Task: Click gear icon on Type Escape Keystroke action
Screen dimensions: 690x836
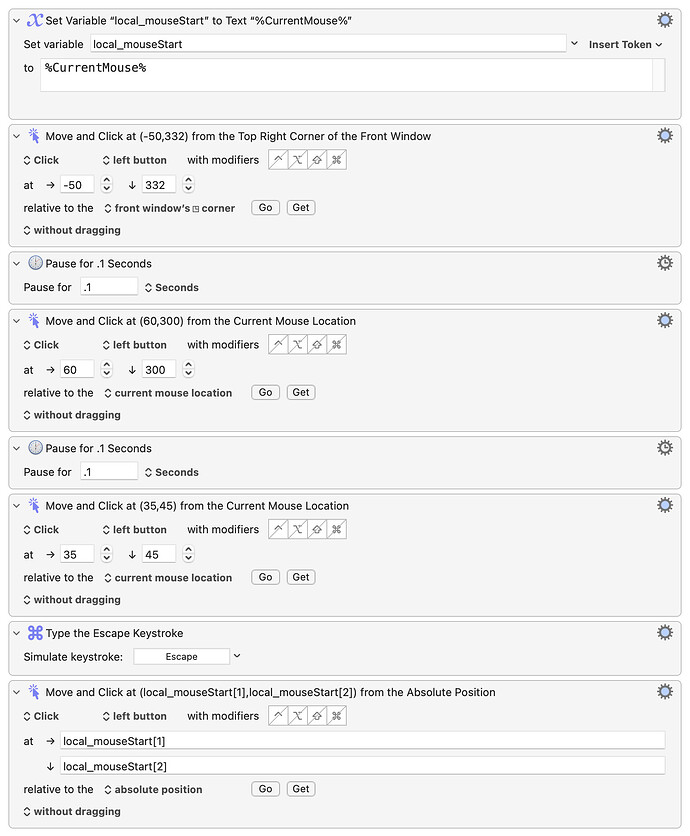Action: click(x=664, y=633)
